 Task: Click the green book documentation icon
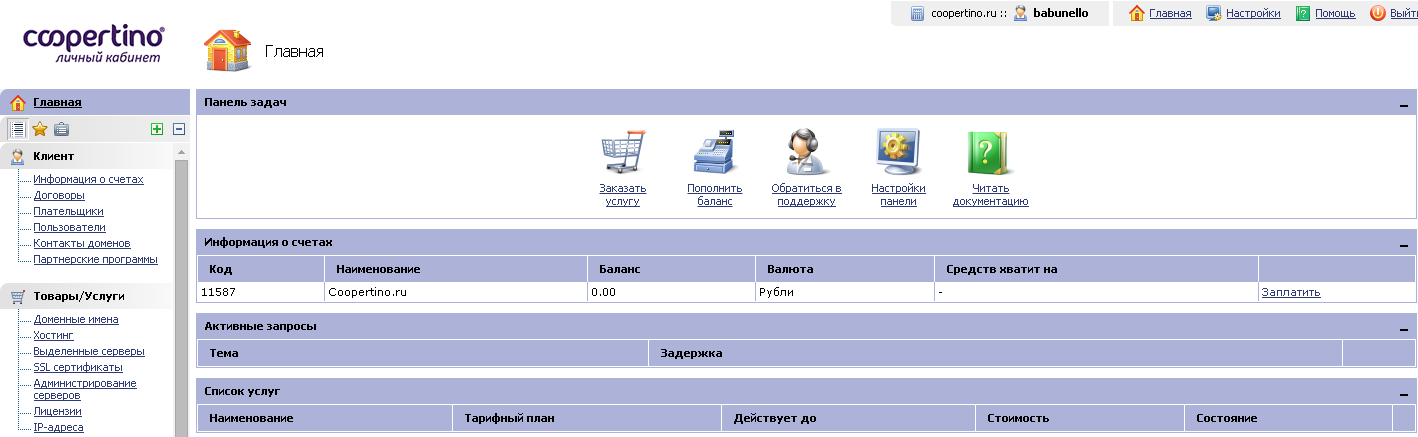[989, 153]
